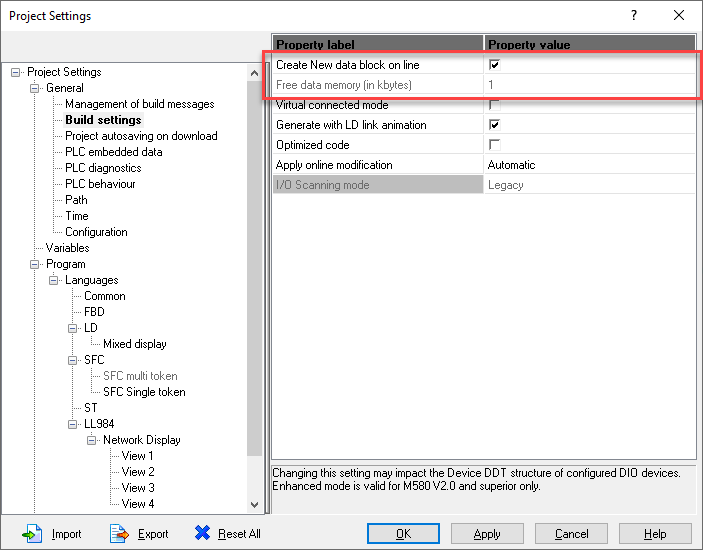Click the Reset All label
This screenshot has width=703, height=550.
(239, 534)
